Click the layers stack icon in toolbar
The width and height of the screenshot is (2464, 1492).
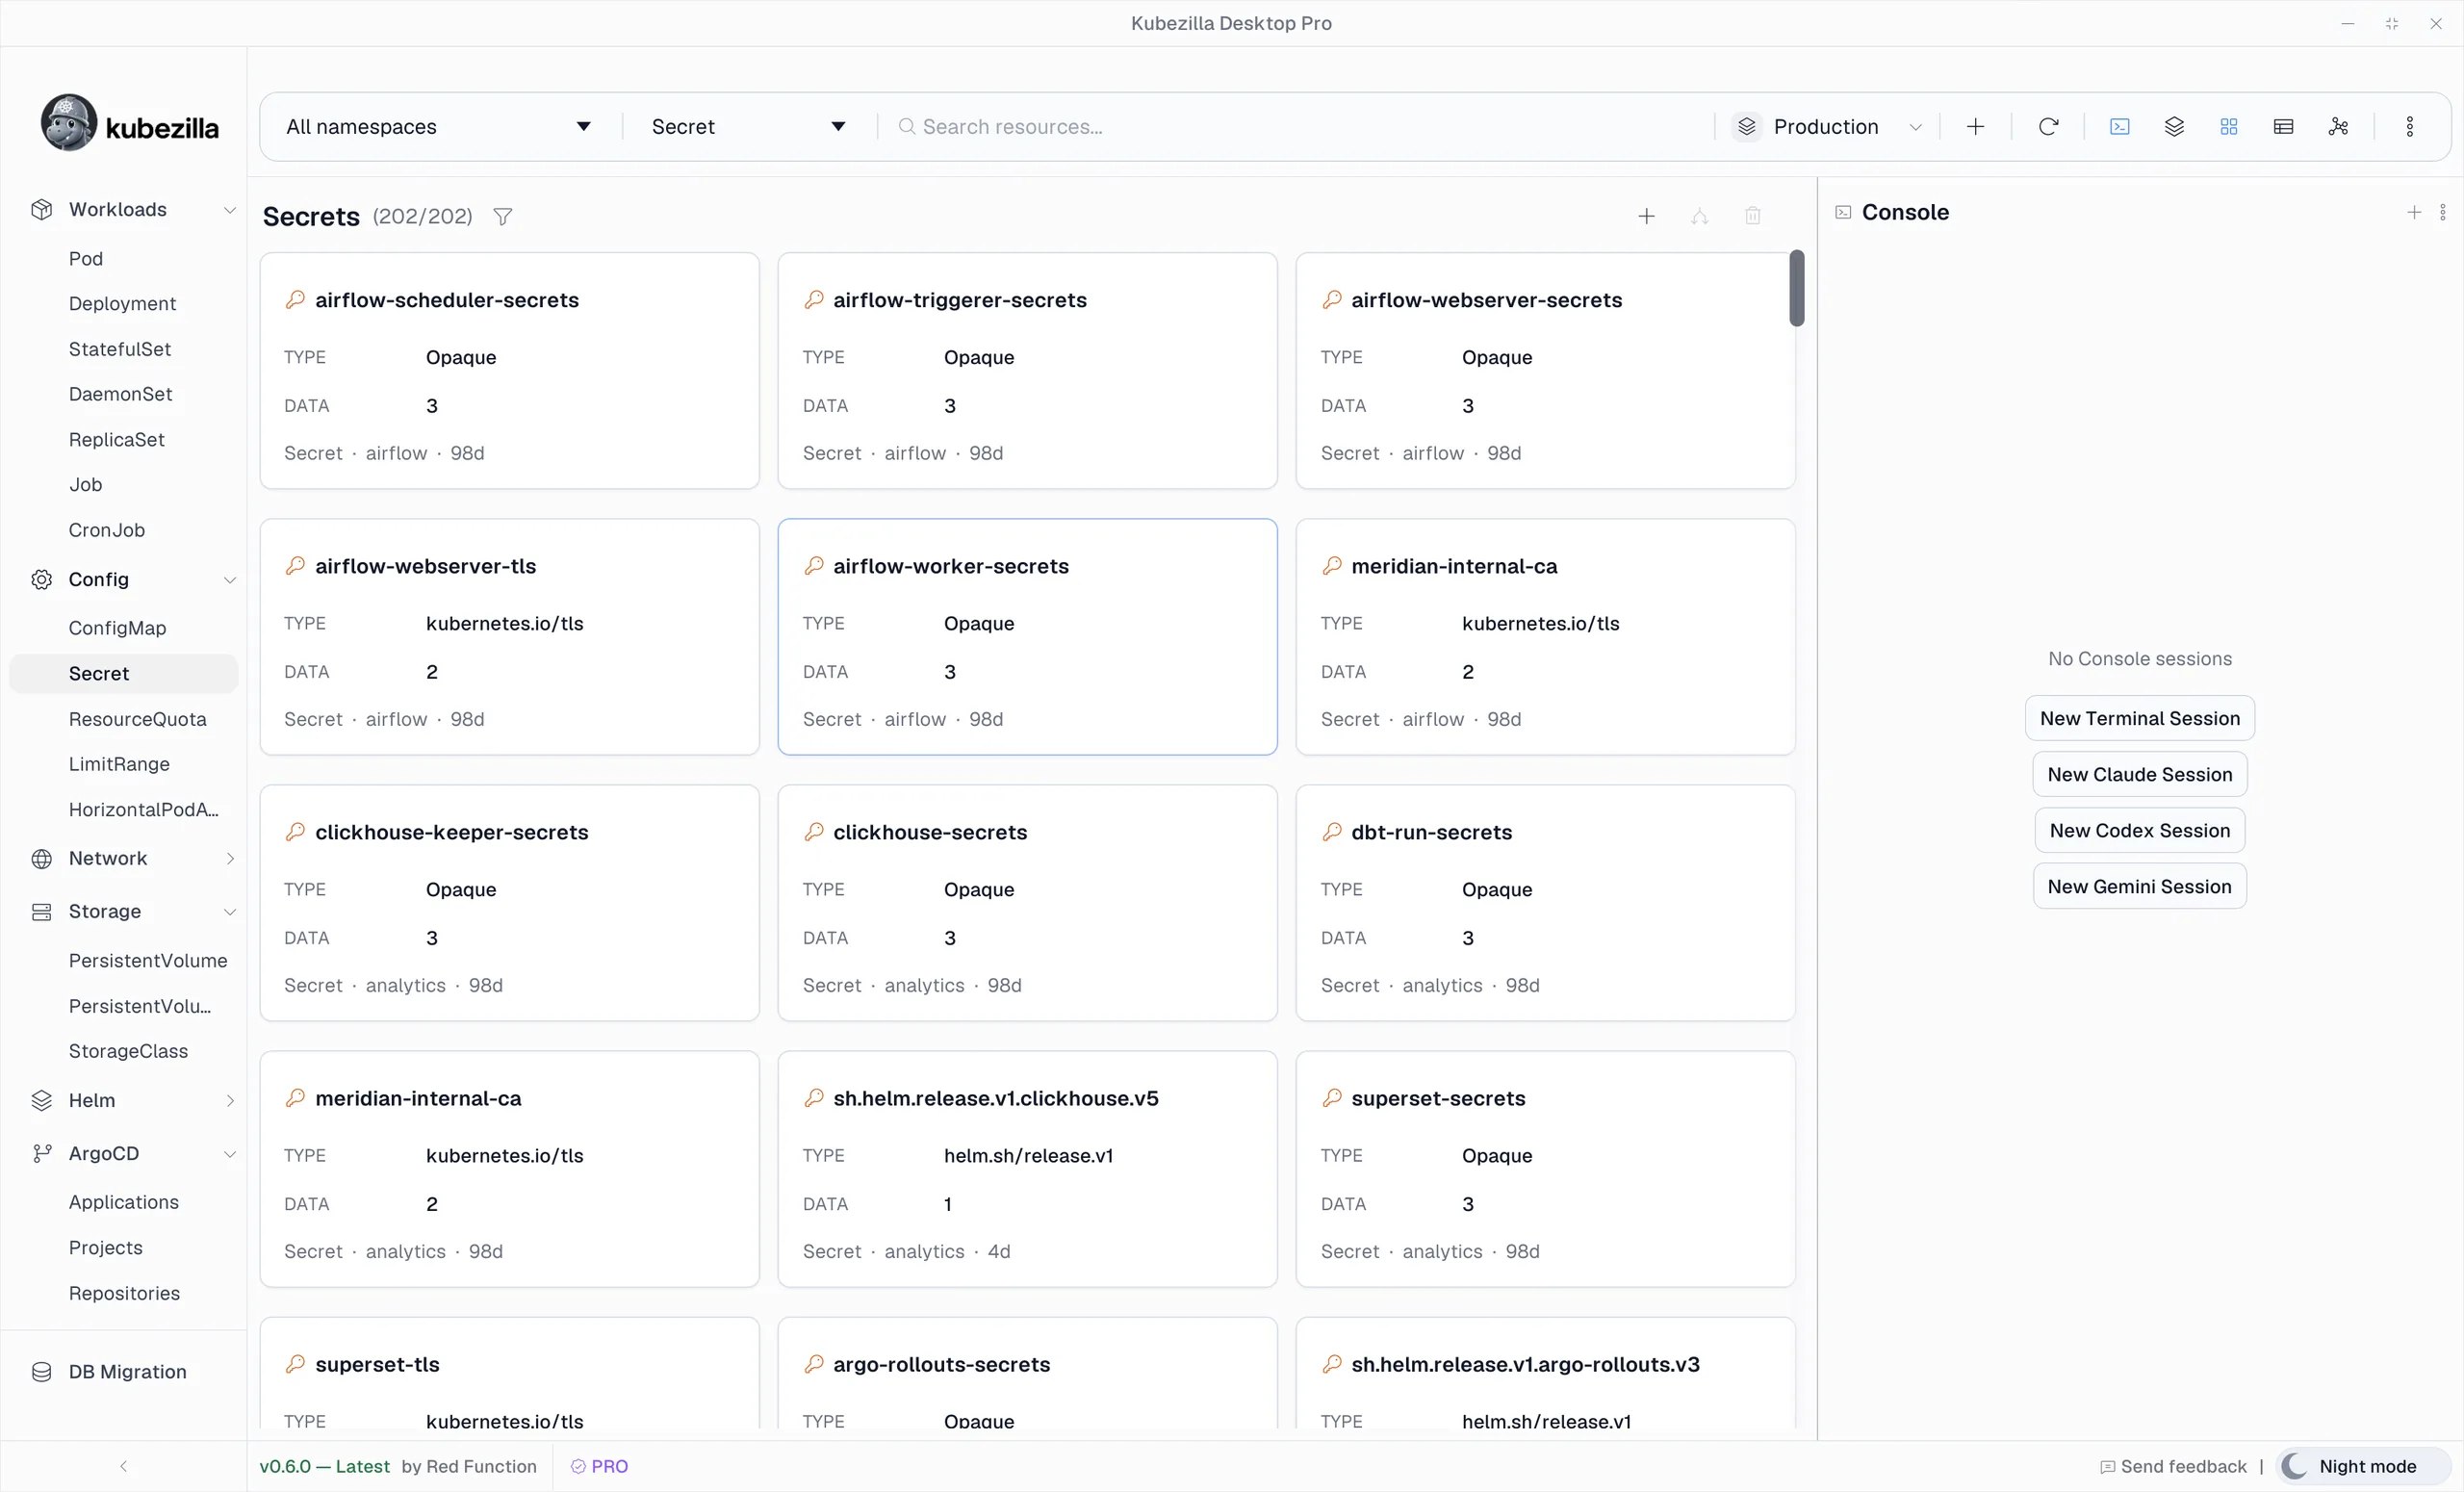click(x=2174, y=127)
